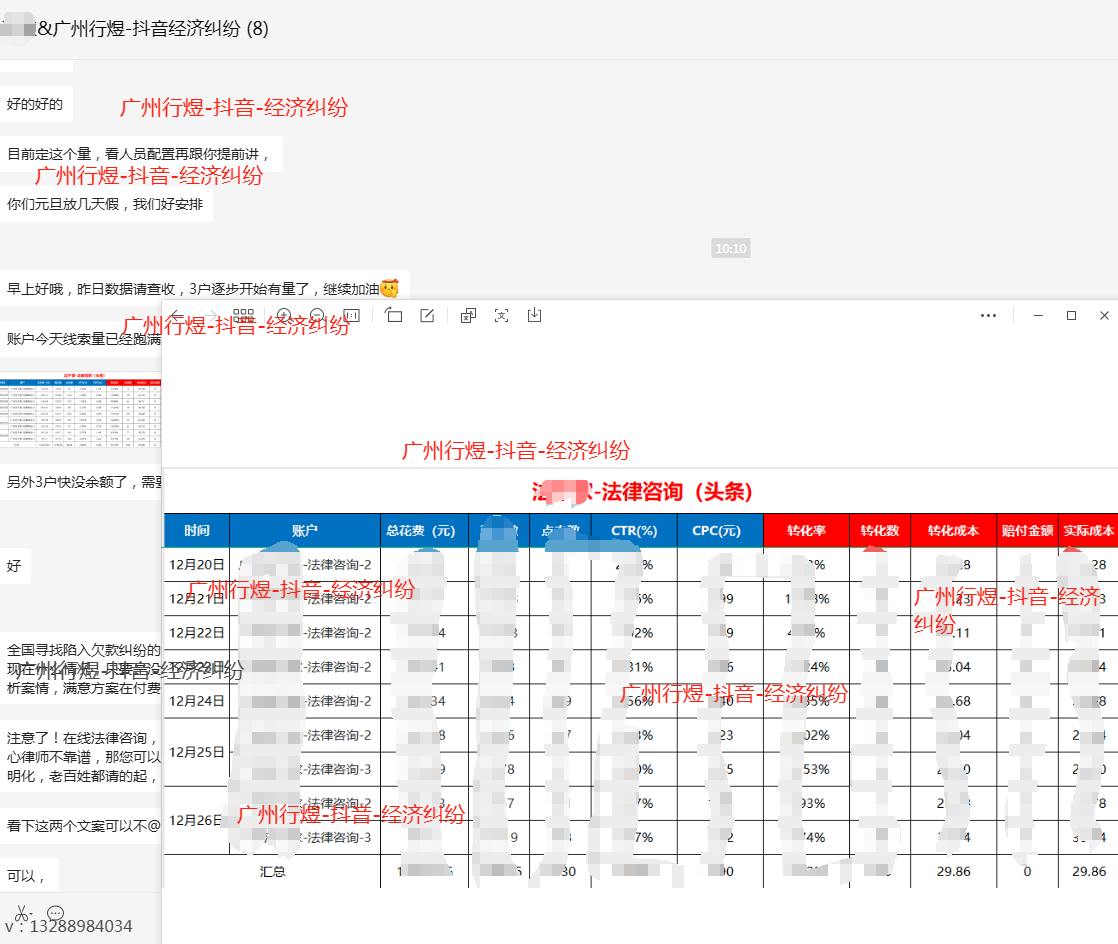The height and width of the screenshot is (944, 1118).
Task: Show image at actual 1:1 size
Action: 352,315
